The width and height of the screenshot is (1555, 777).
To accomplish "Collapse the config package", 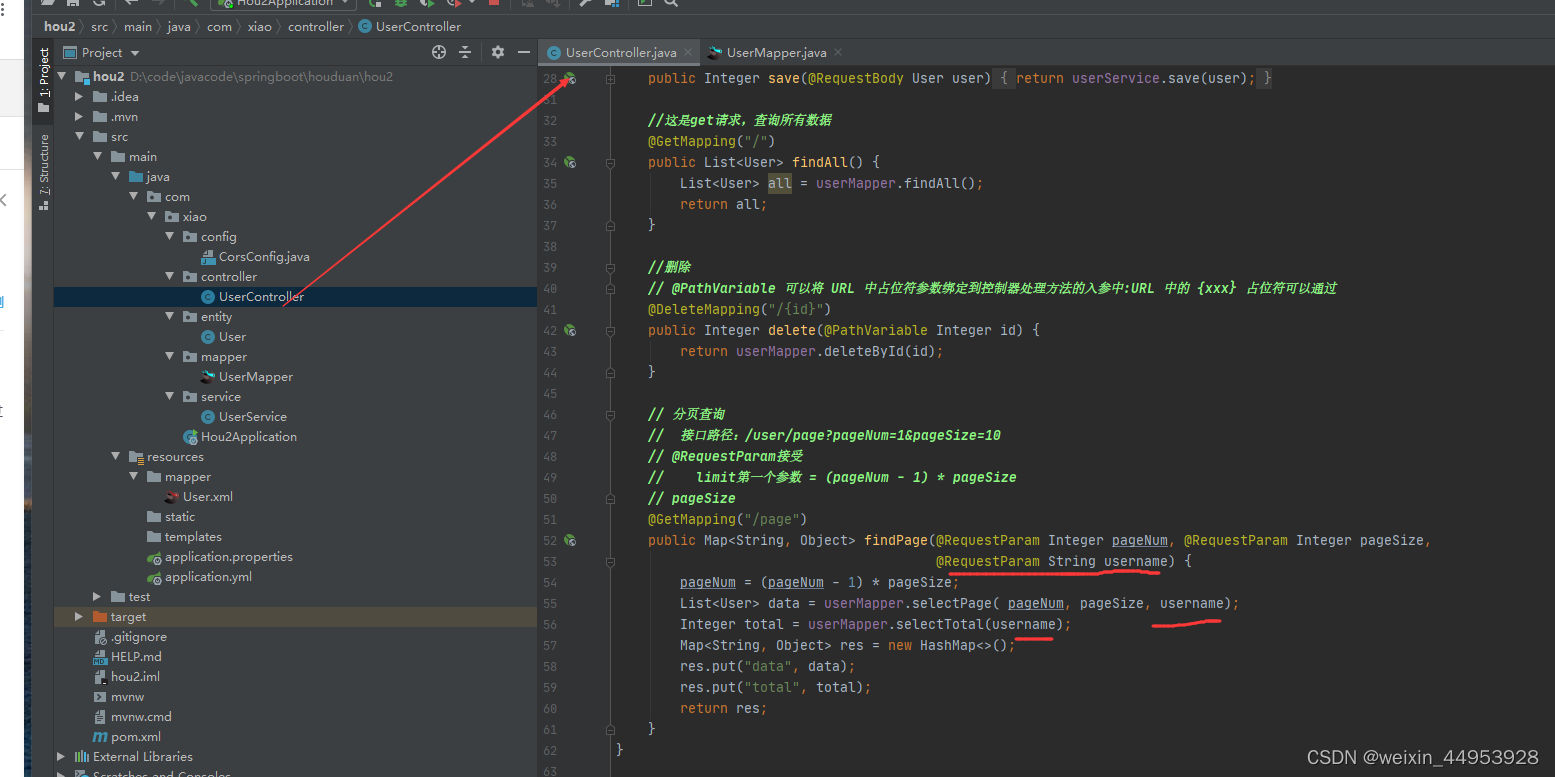I will pos(170,237).
